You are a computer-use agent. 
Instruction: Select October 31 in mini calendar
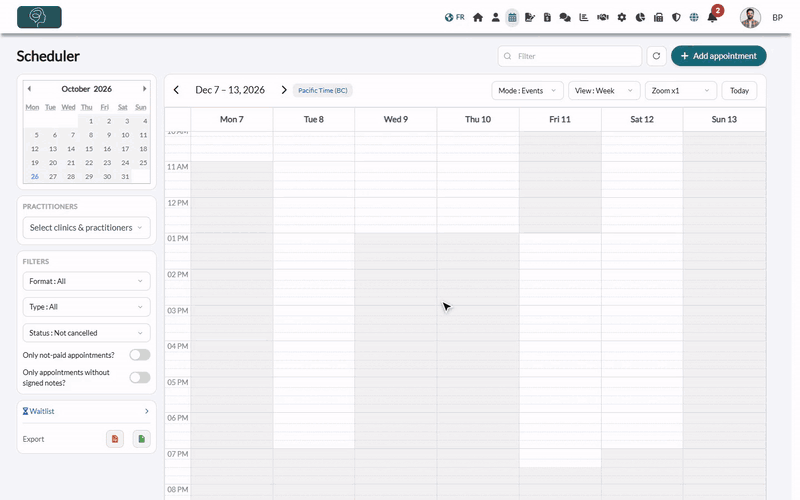coord(125,177)
